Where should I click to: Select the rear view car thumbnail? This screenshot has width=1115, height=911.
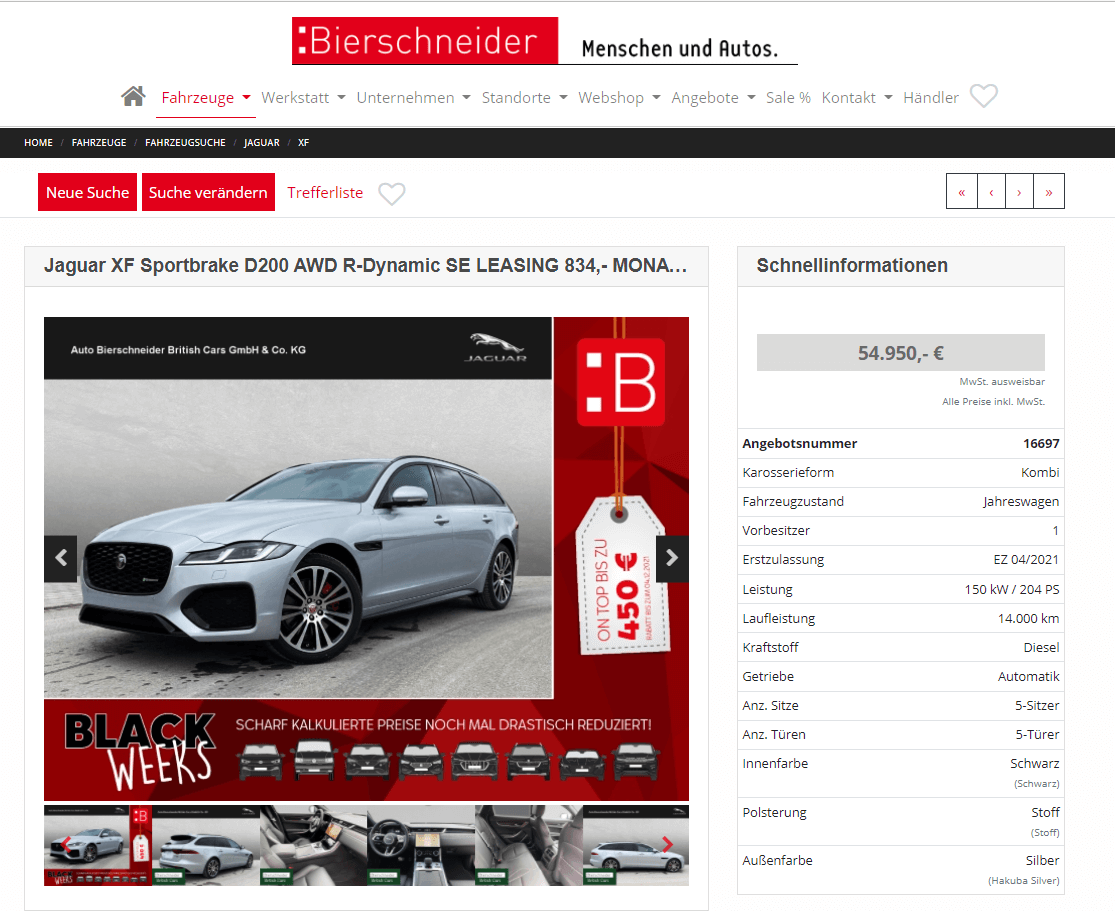206,846
